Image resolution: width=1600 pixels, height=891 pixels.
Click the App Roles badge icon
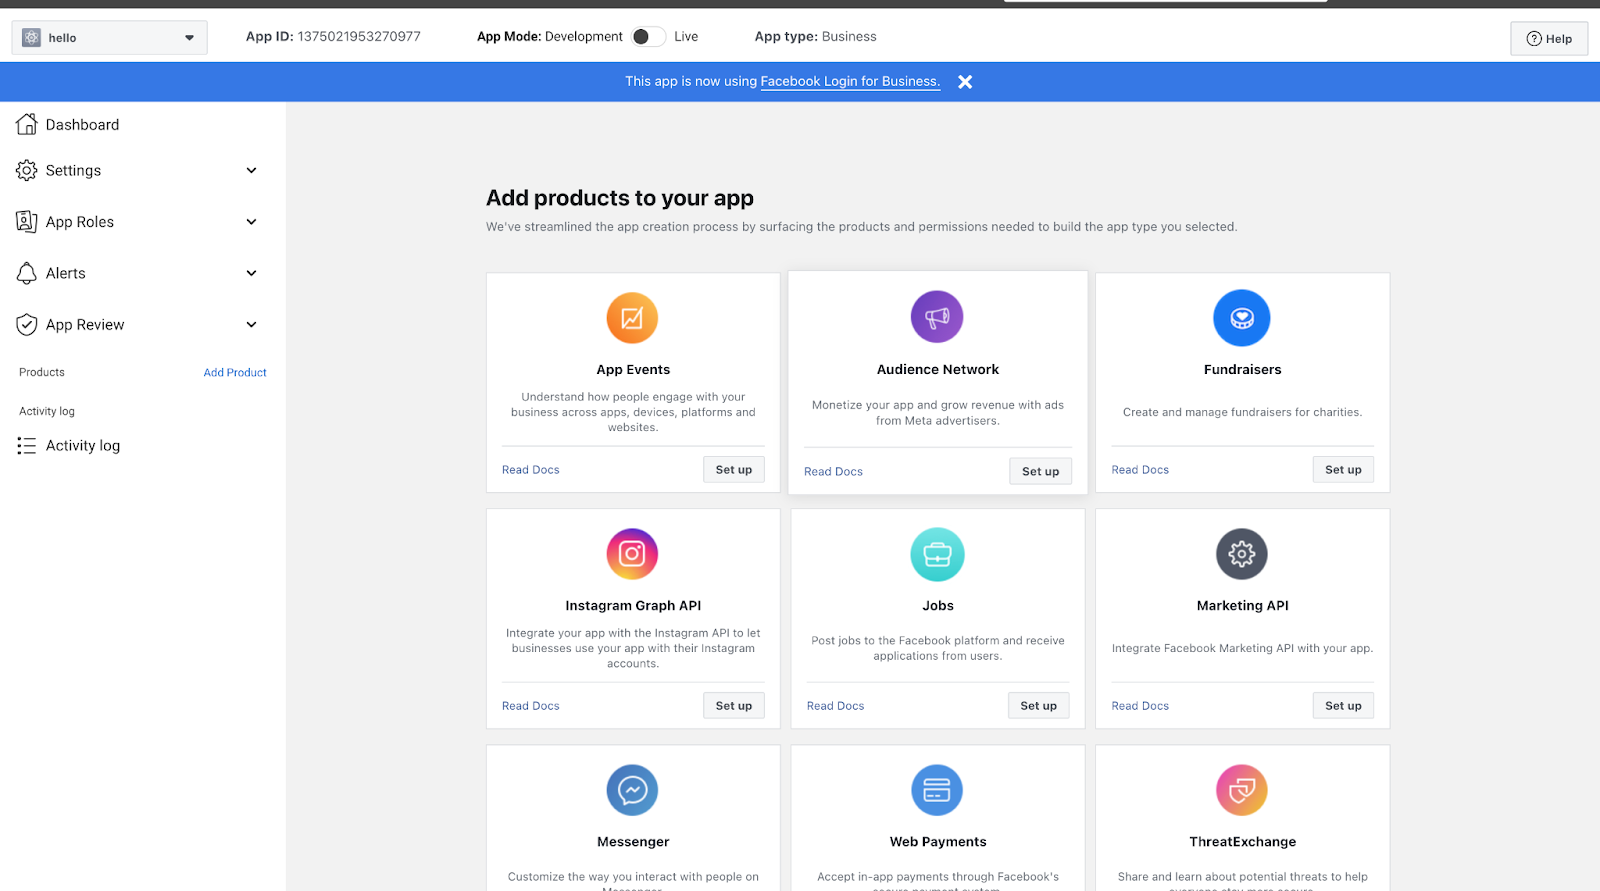[27, 221]
